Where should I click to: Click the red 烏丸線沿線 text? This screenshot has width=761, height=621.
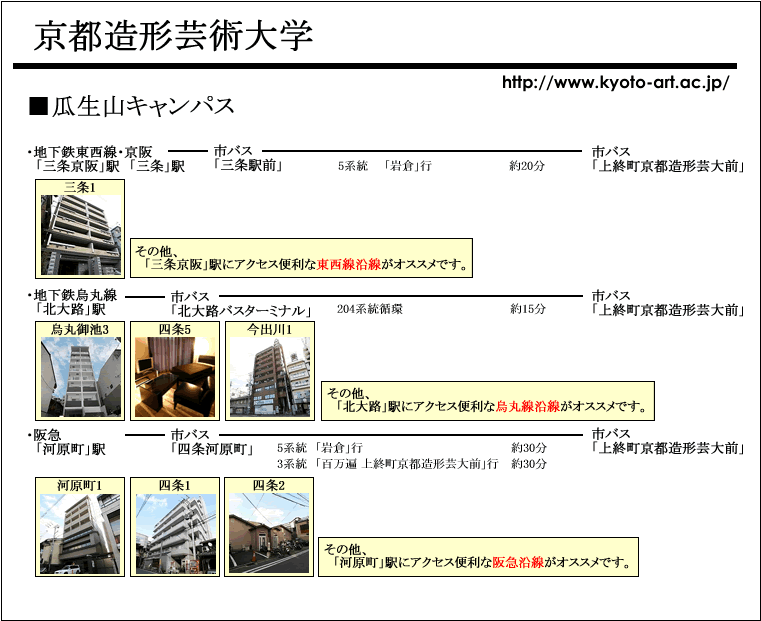[x=528, y=407]
